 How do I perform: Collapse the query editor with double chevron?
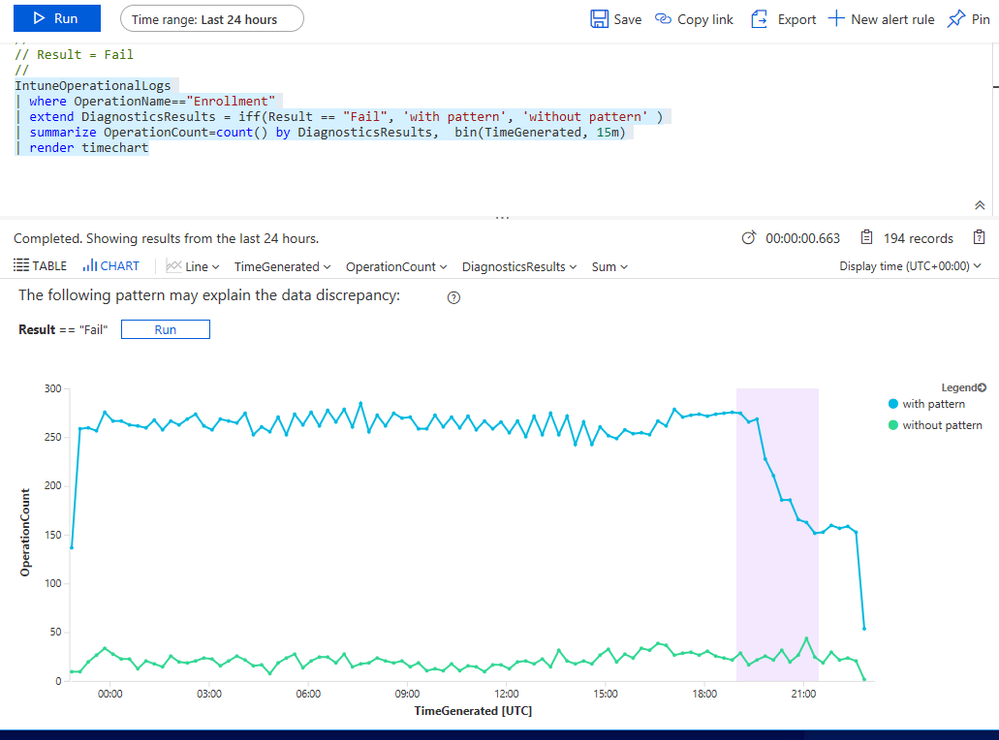click(980, 205)
